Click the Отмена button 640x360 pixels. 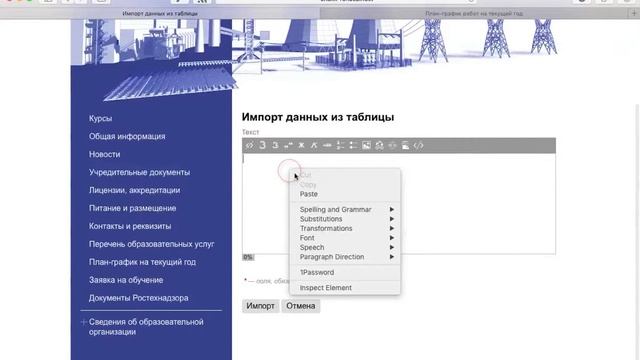(x=301, y=306)
